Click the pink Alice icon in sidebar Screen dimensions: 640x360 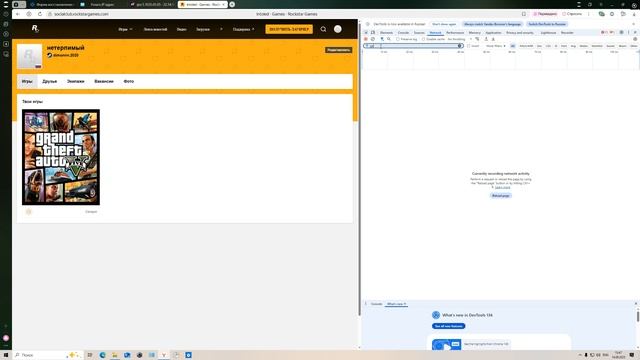point(6,338)
